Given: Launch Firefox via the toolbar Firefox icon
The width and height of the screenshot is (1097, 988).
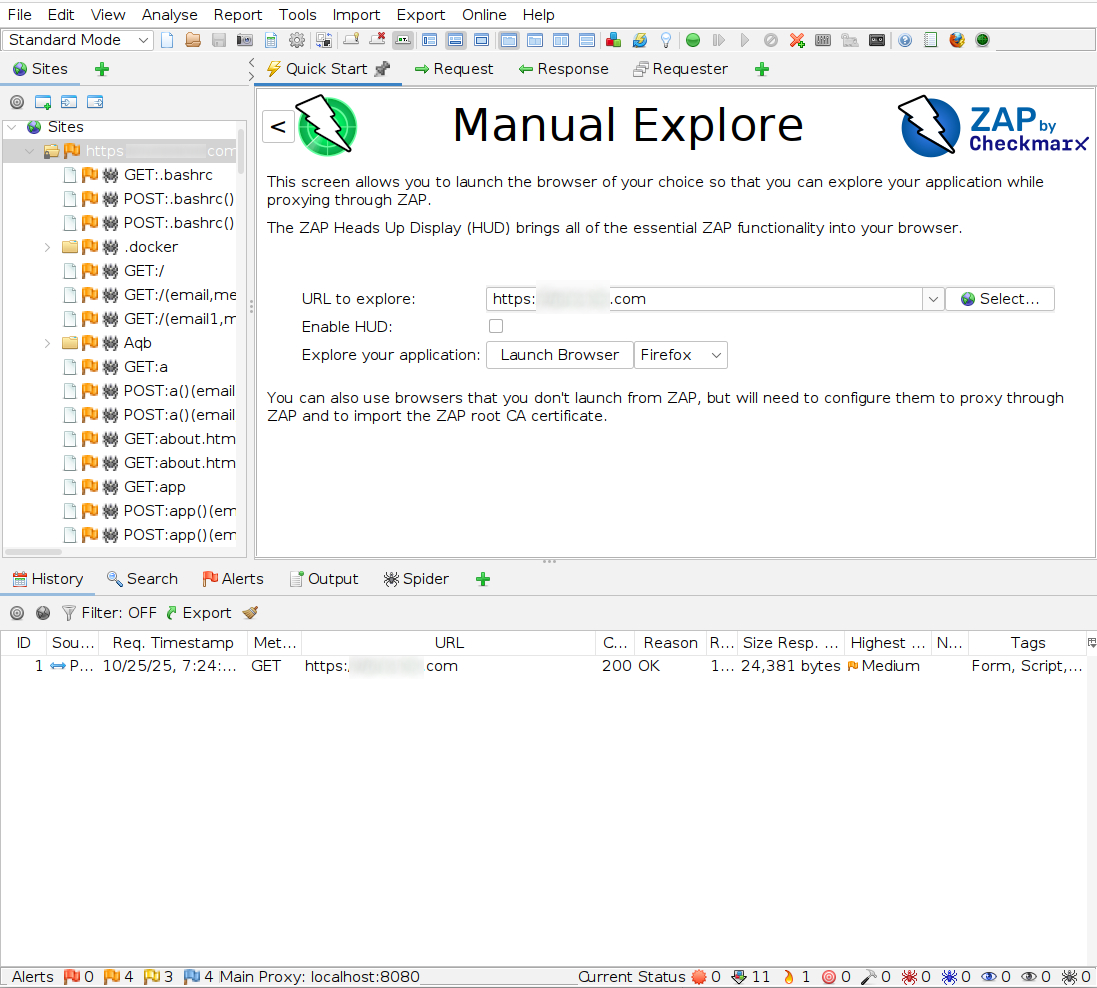Looking at the screenshot, I should (956, 40).
